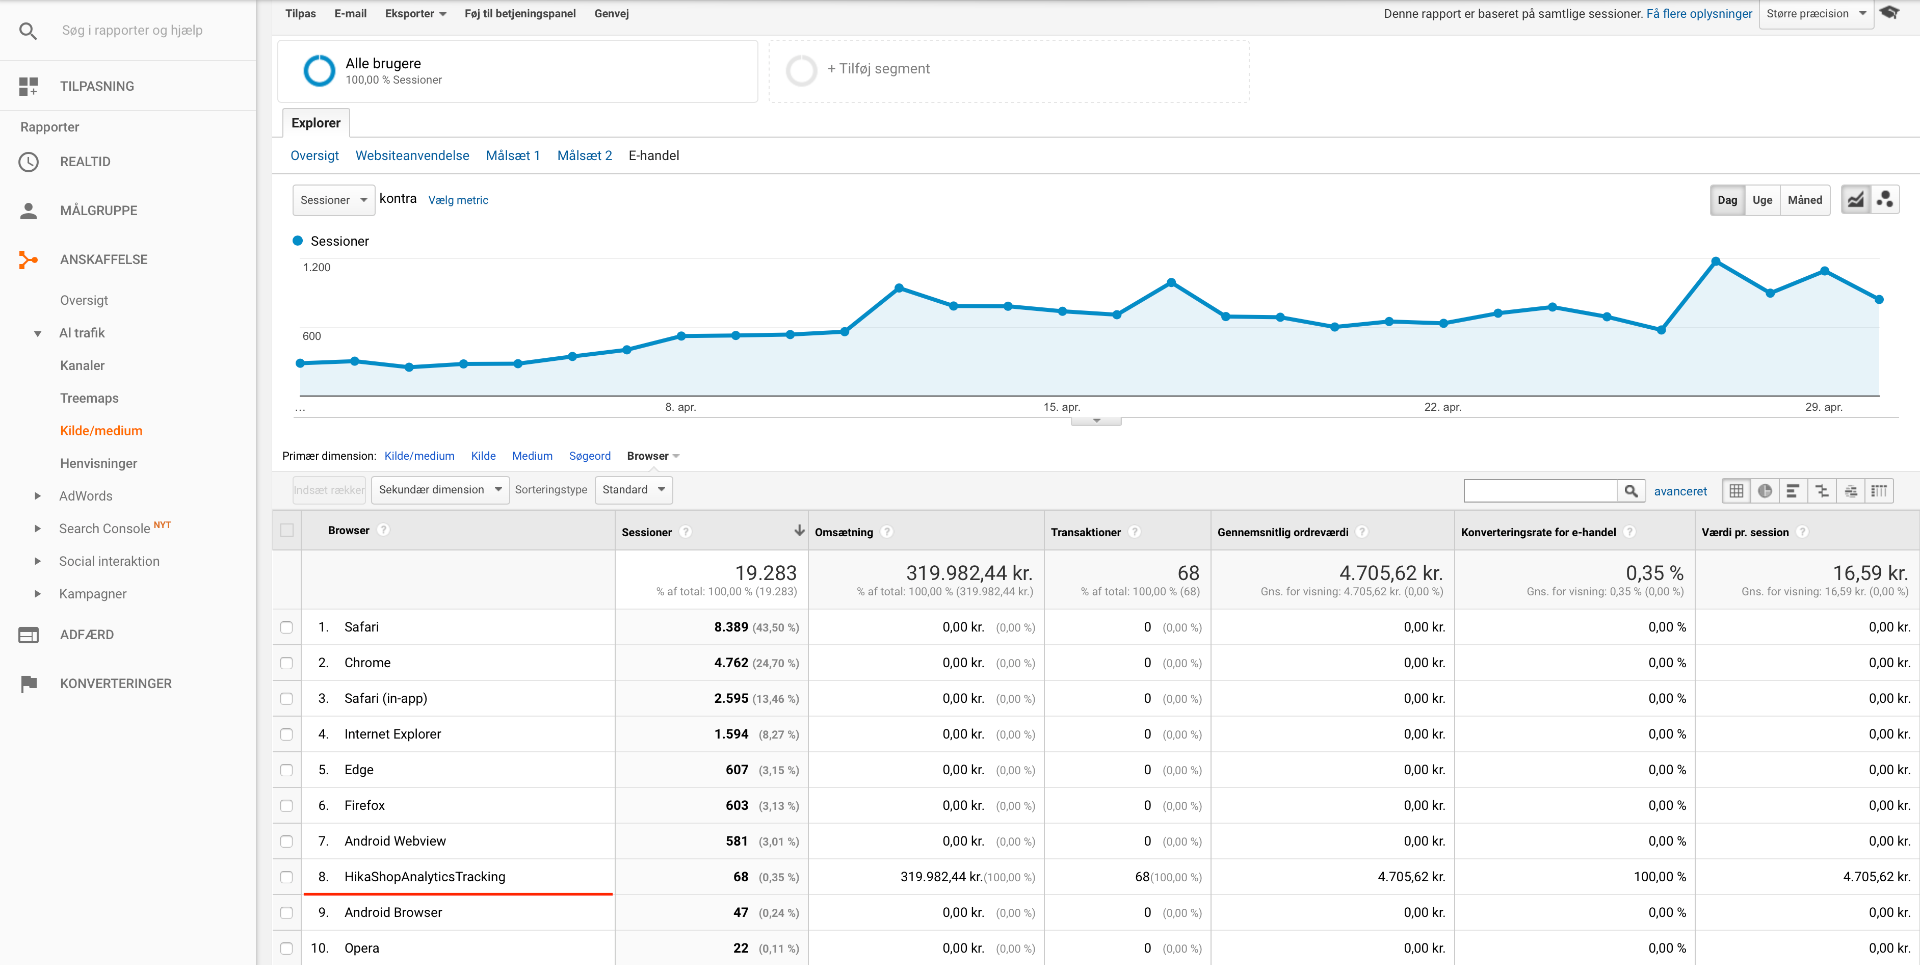Viewport: 1920px width, 965px height.
Task: Select the comparison table view icon
Action: tap(1822, 491)
